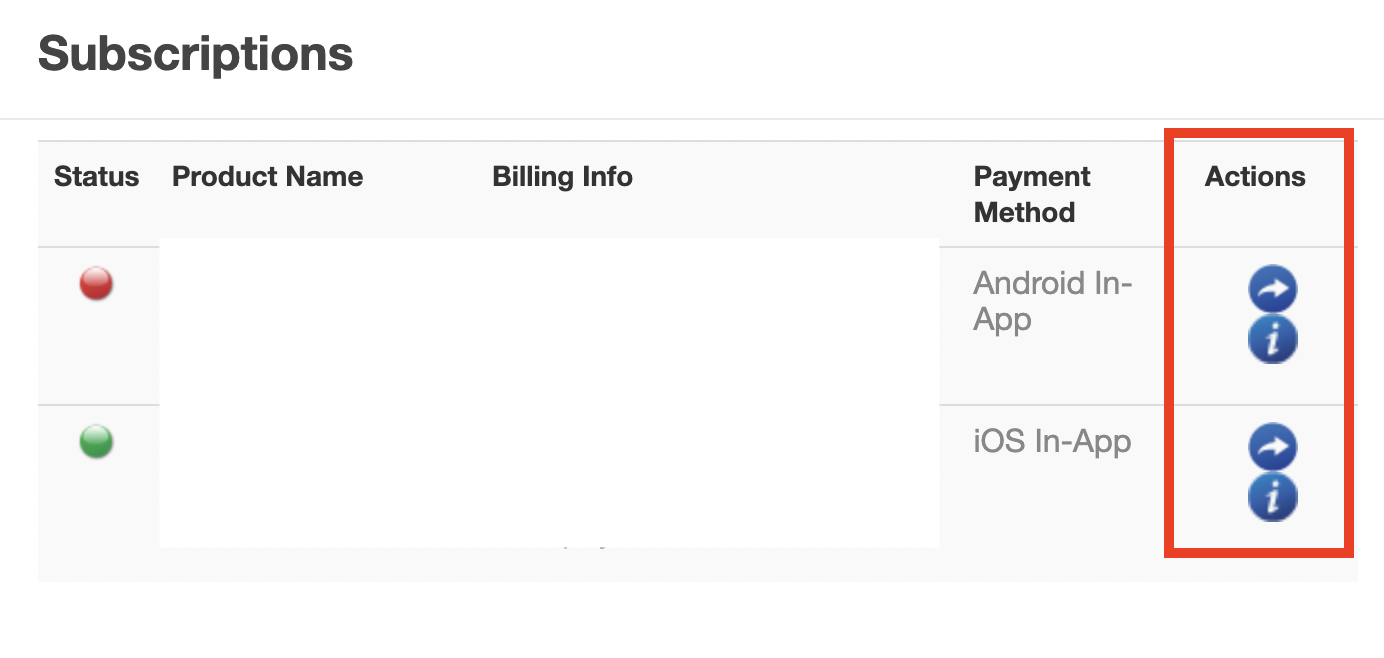This screenshot has width=1384, height=658.
Task: Click the Actions column header
Action: tap(1254, 177)
